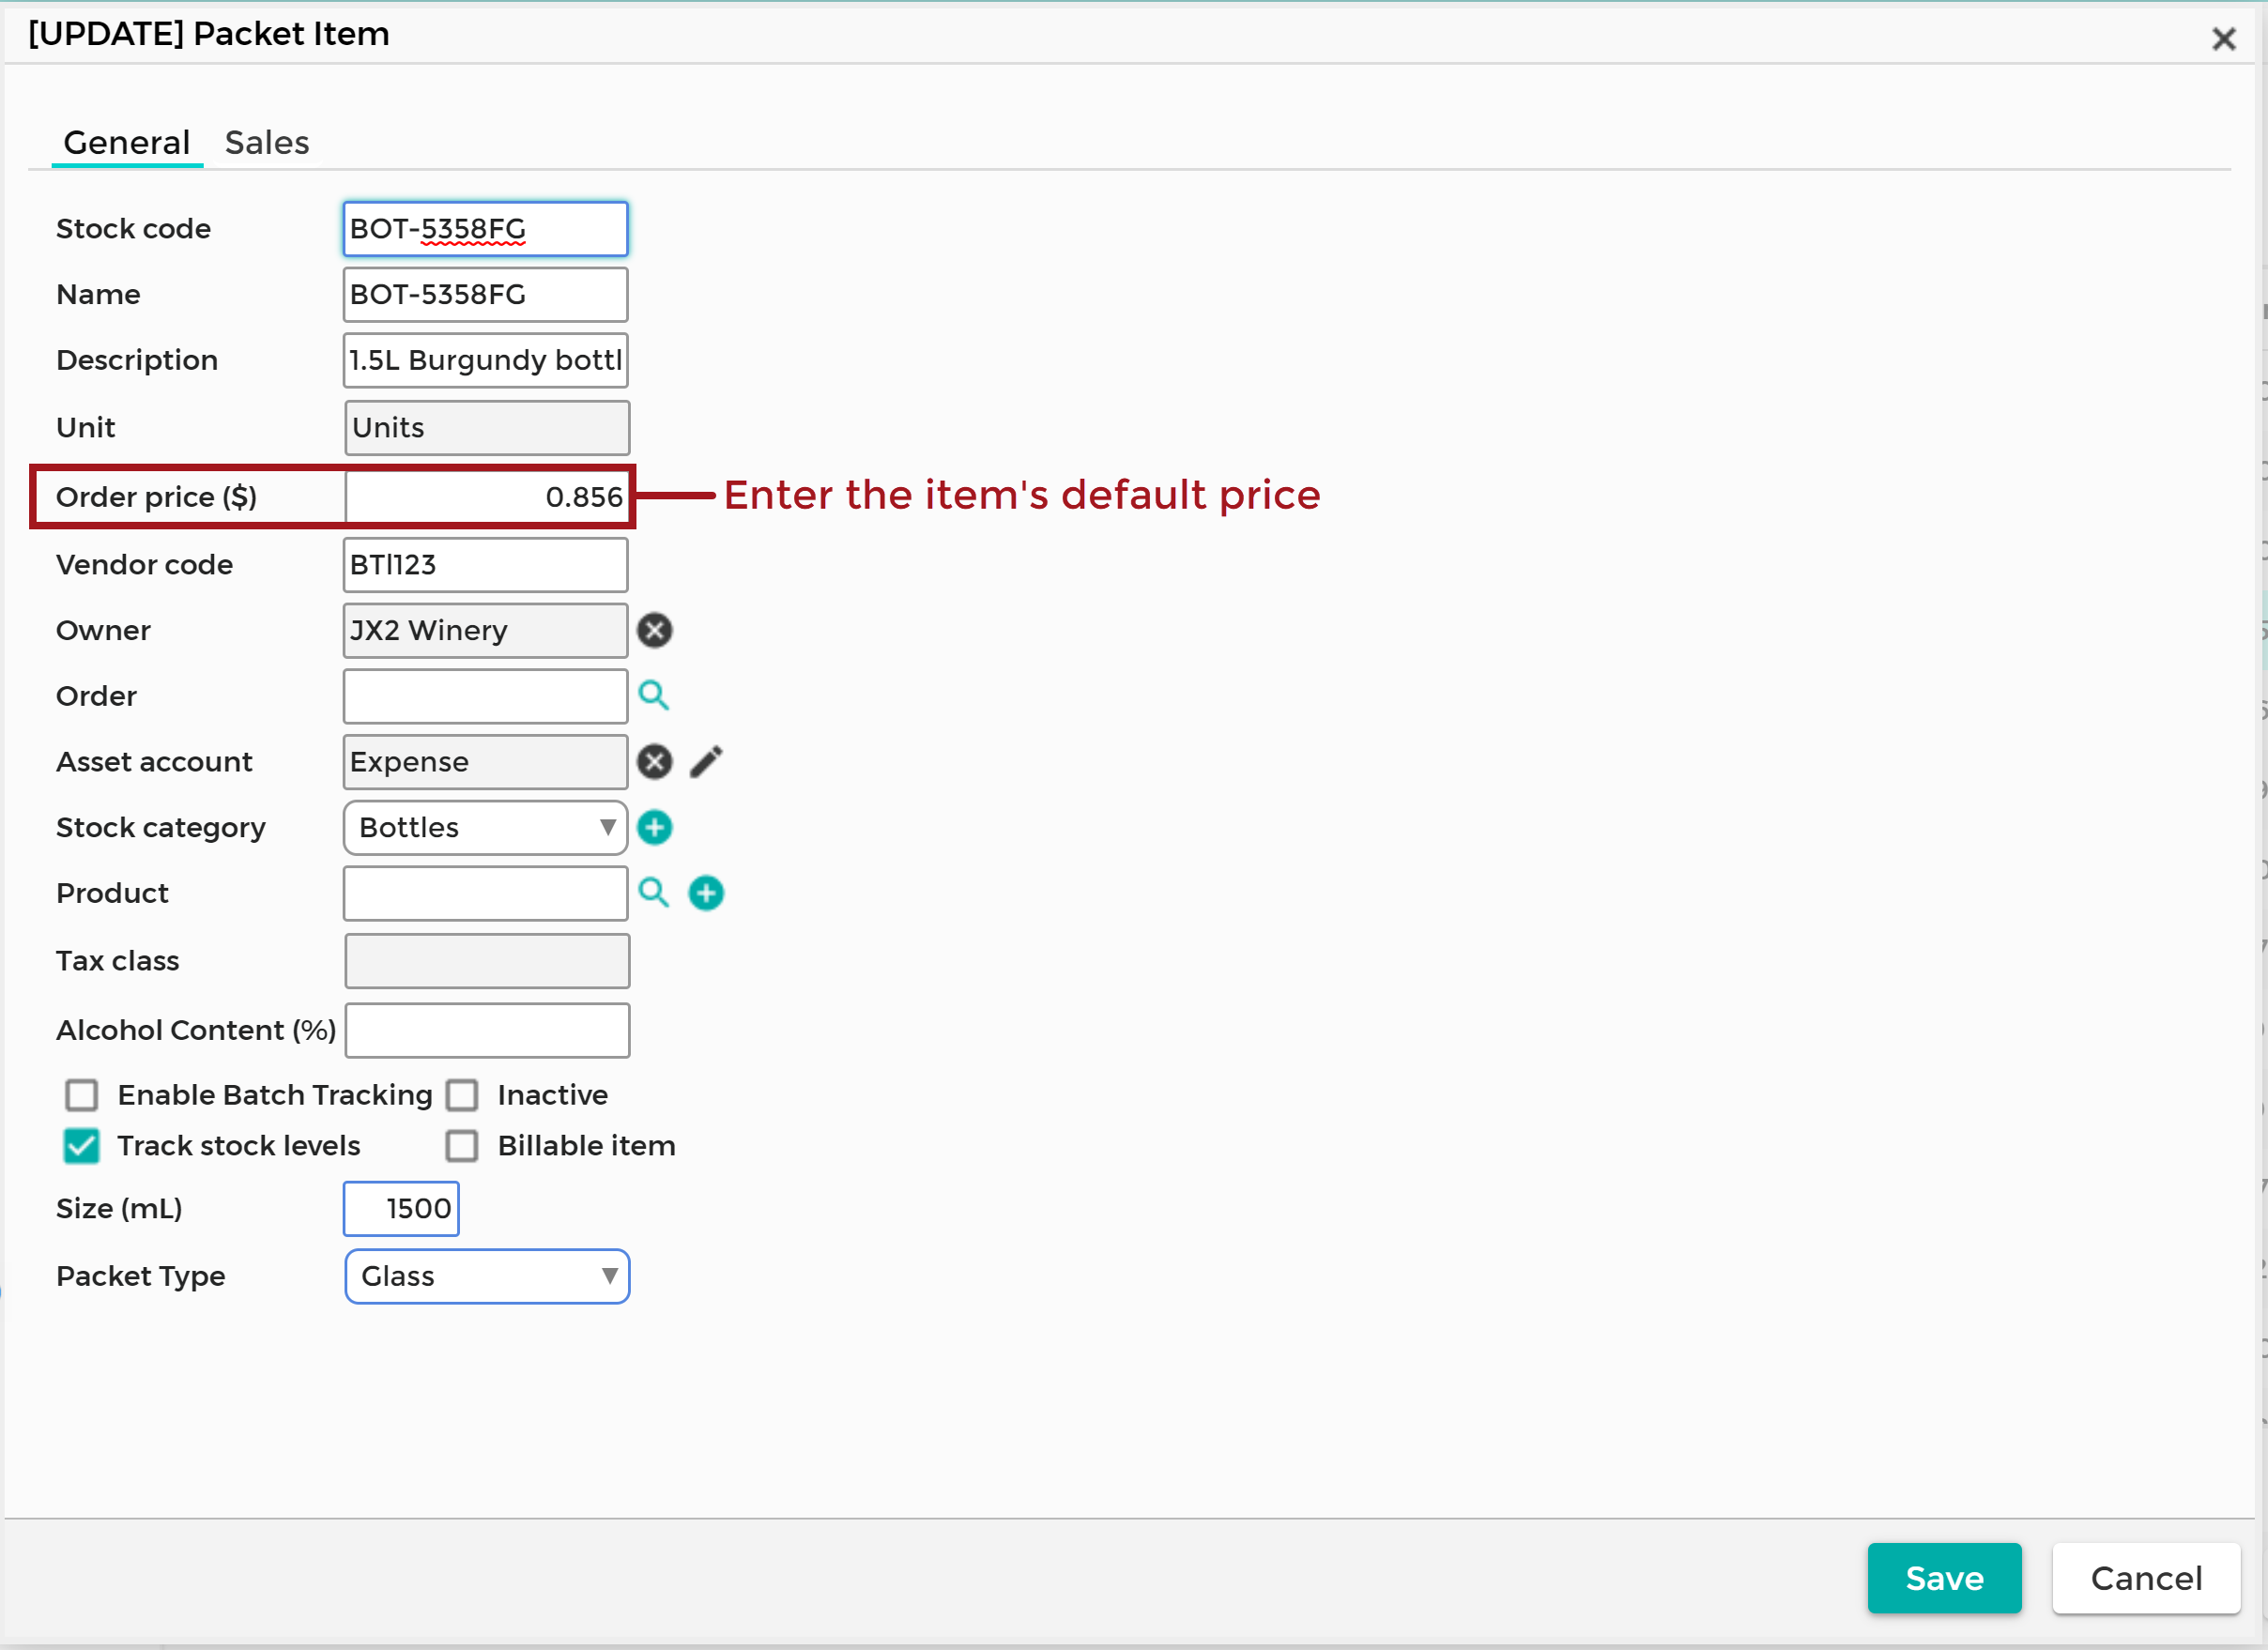Save the packet item

point(1945,1579)
